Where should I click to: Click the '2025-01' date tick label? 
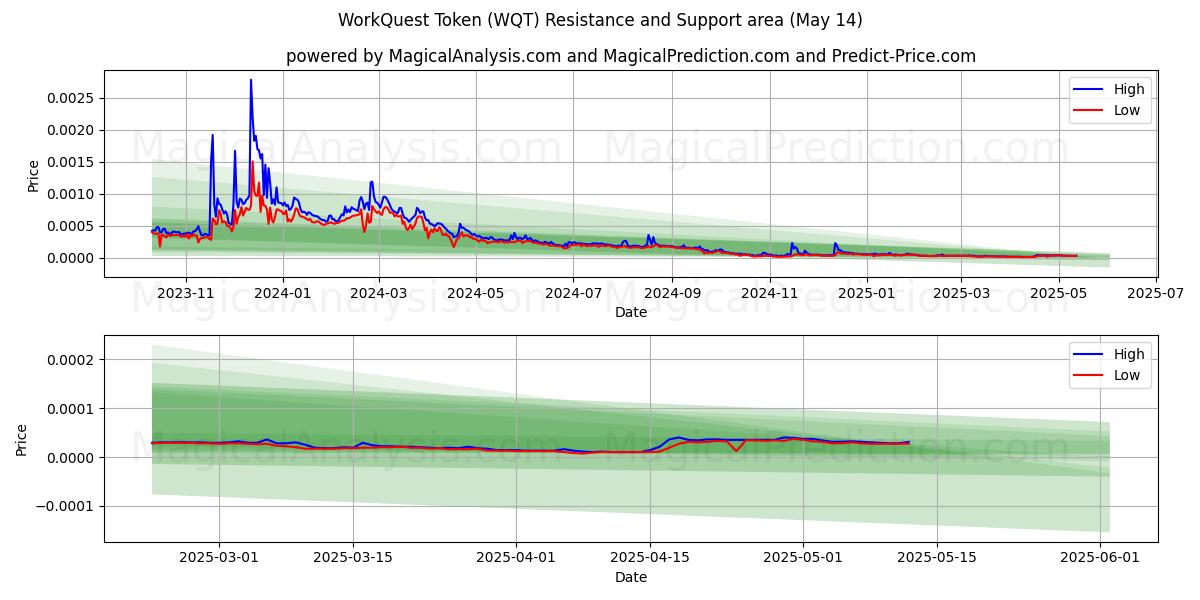tap(866, 293)
